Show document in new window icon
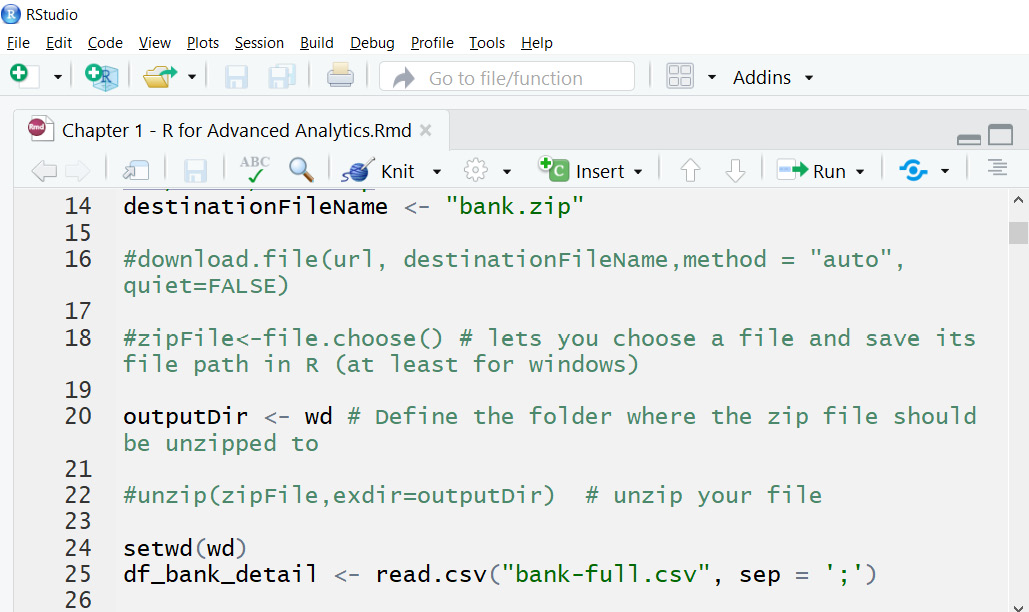1029x612 pixels. pos(136,171)
